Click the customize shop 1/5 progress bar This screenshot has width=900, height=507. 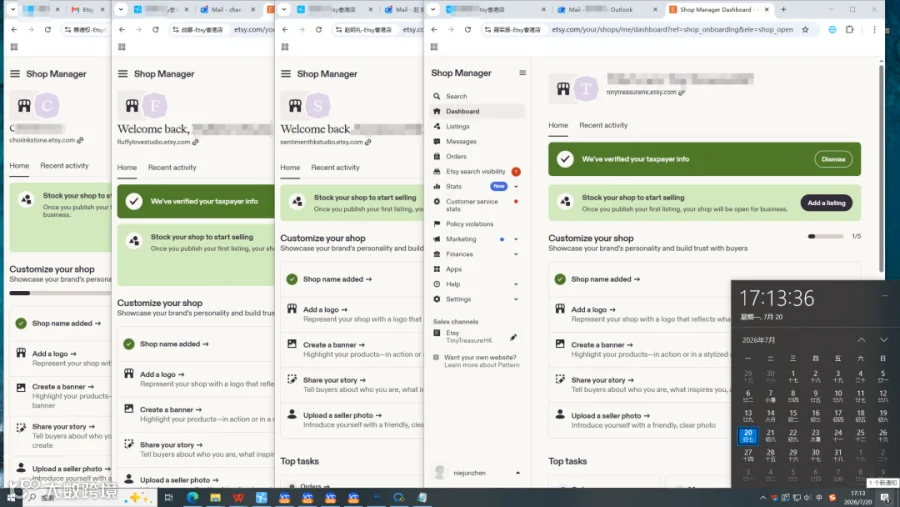(x=825, y=236)
